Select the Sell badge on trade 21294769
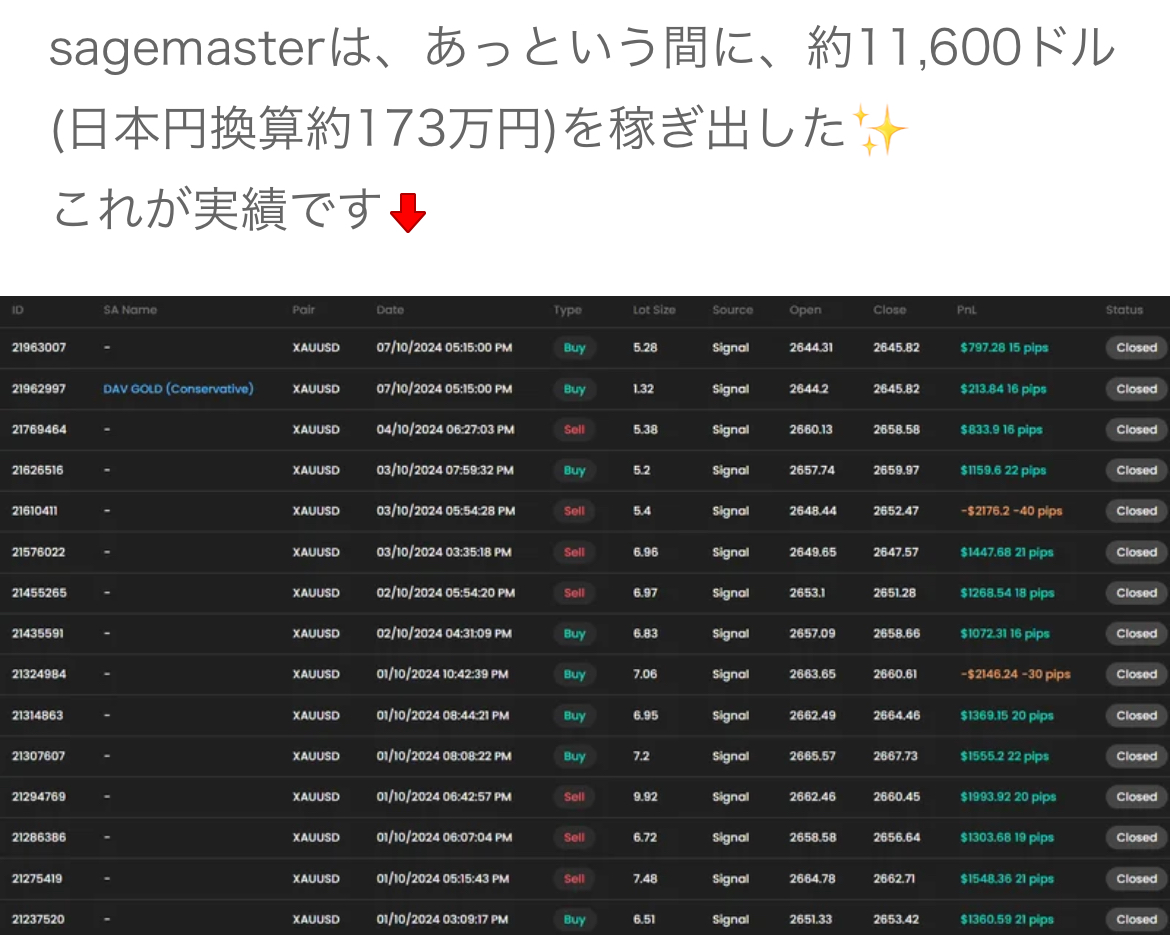Image resolution: width=1170 pixels, height=935 pixels. click(x=574, y=797)
